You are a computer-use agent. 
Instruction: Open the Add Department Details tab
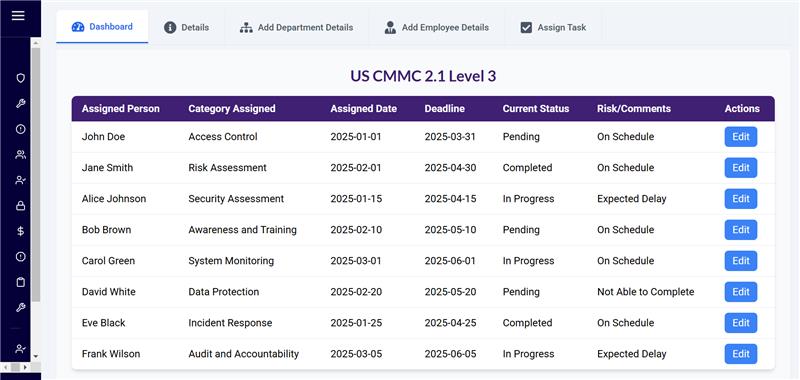[x=296, y=28]
